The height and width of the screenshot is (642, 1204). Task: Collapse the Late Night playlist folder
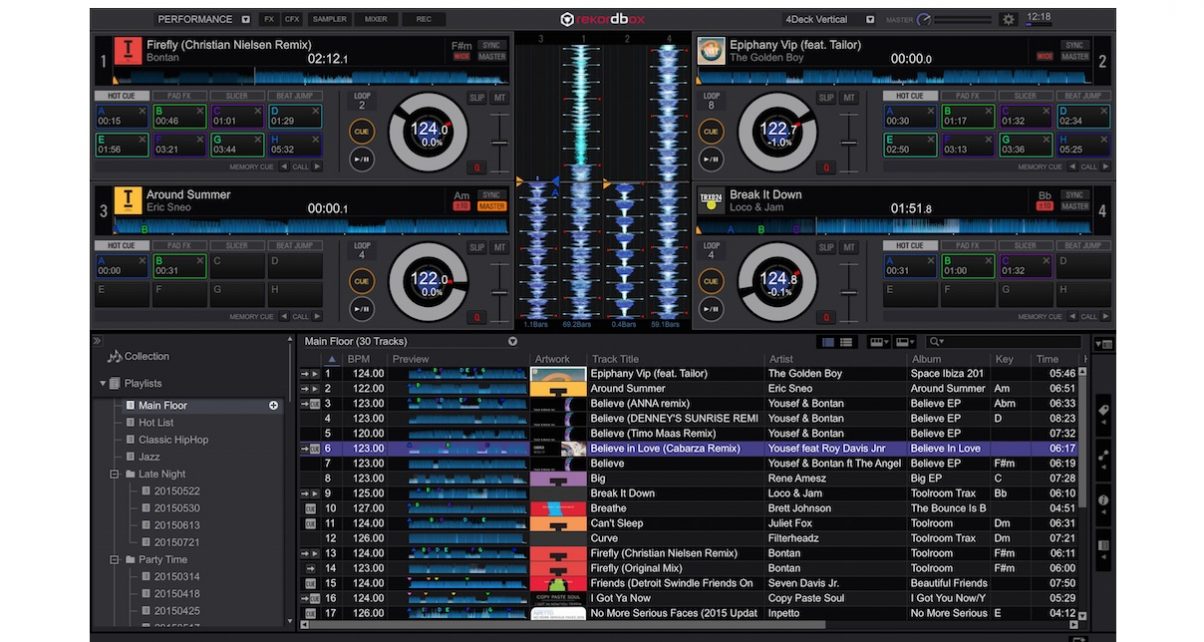click(114, 475)
